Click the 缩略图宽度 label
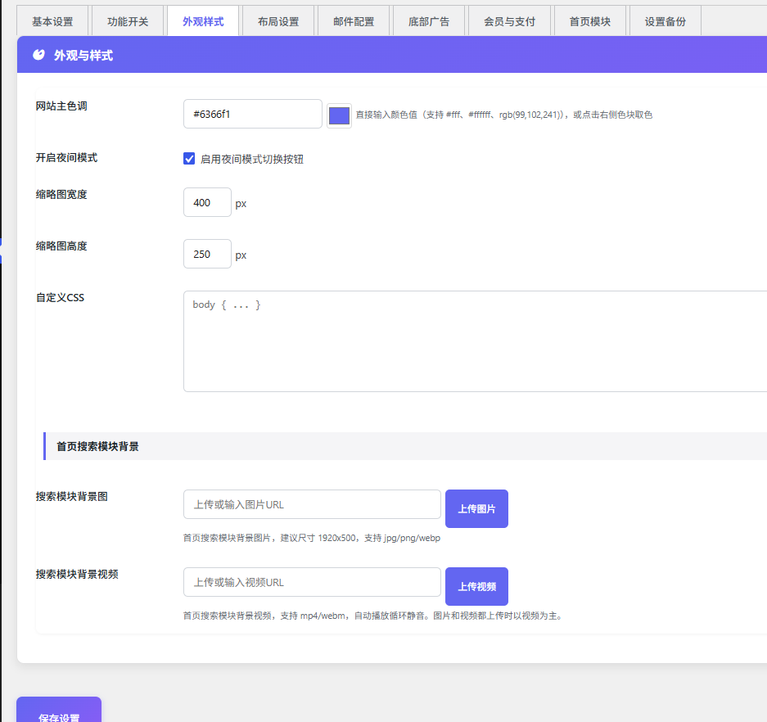The height and width of the screenshot is (722, 767). coord(62,195)
